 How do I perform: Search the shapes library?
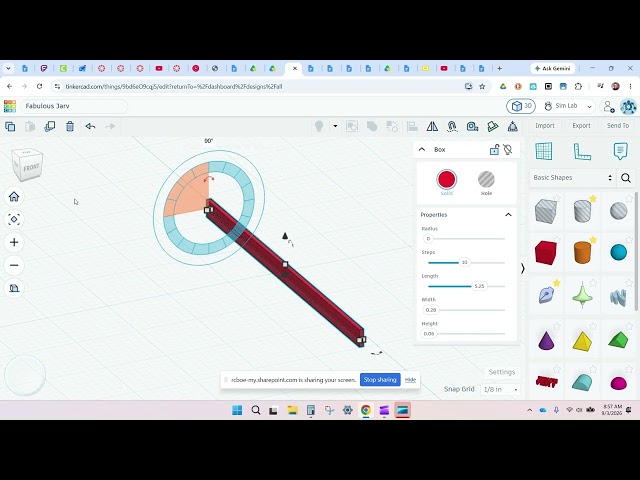coord(626,178)
